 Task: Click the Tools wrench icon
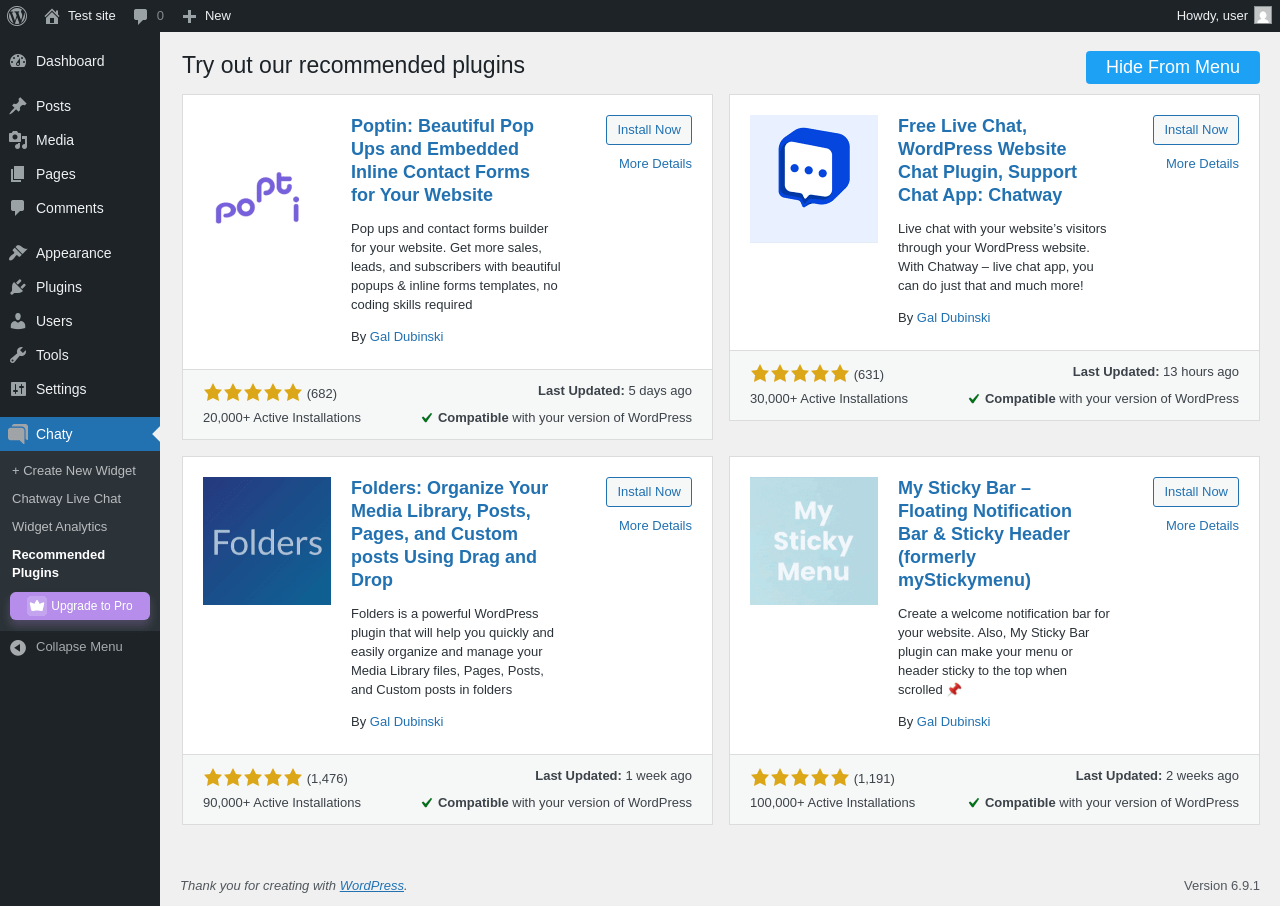[18, 355]
